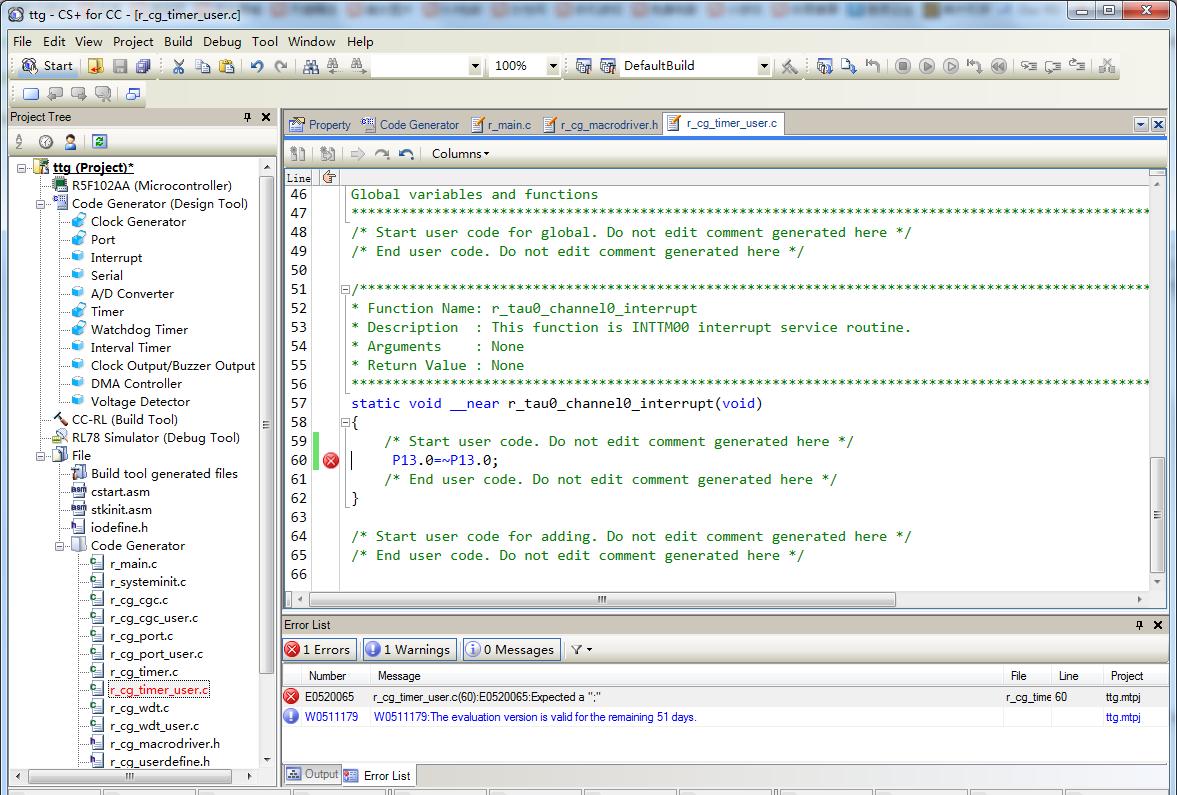This screenshot has height=795, width=1177.
Task: Switch to the Property tab
Action: (321, 125)
